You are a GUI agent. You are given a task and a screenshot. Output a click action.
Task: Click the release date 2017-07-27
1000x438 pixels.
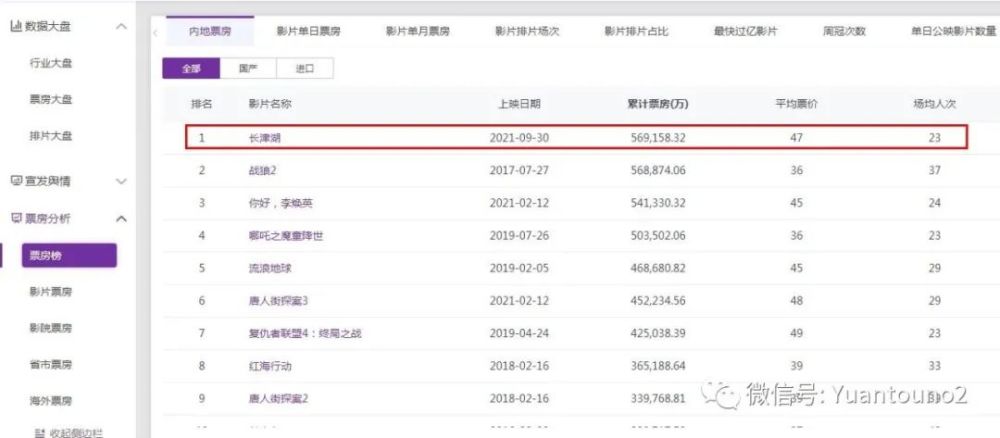[519, 170]
